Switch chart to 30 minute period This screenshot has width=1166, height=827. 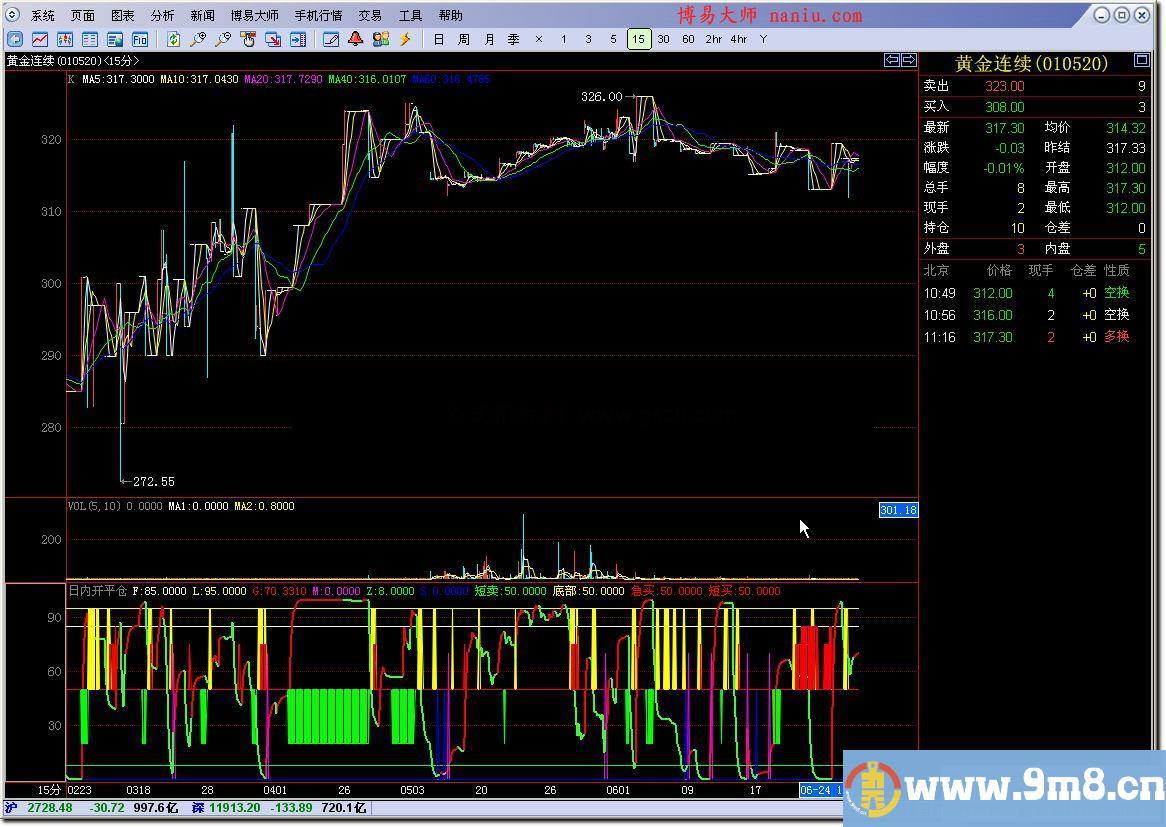coord(663,39)
